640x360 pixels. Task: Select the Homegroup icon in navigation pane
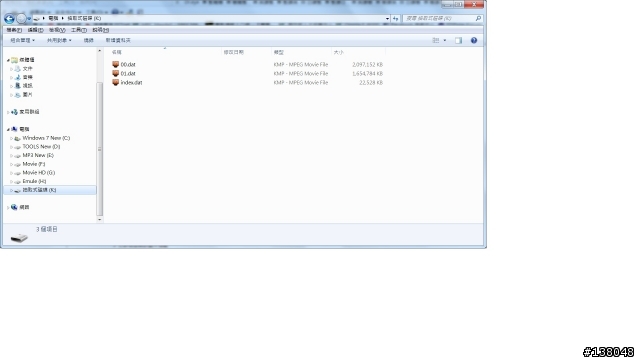pyautogui.click(x=14, y=112)
